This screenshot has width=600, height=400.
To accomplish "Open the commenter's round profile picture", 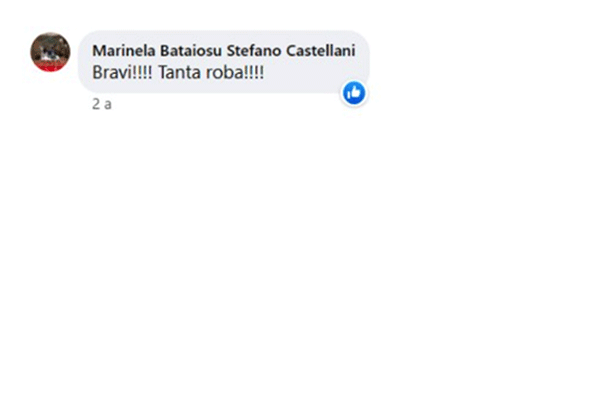I will 50,52.
